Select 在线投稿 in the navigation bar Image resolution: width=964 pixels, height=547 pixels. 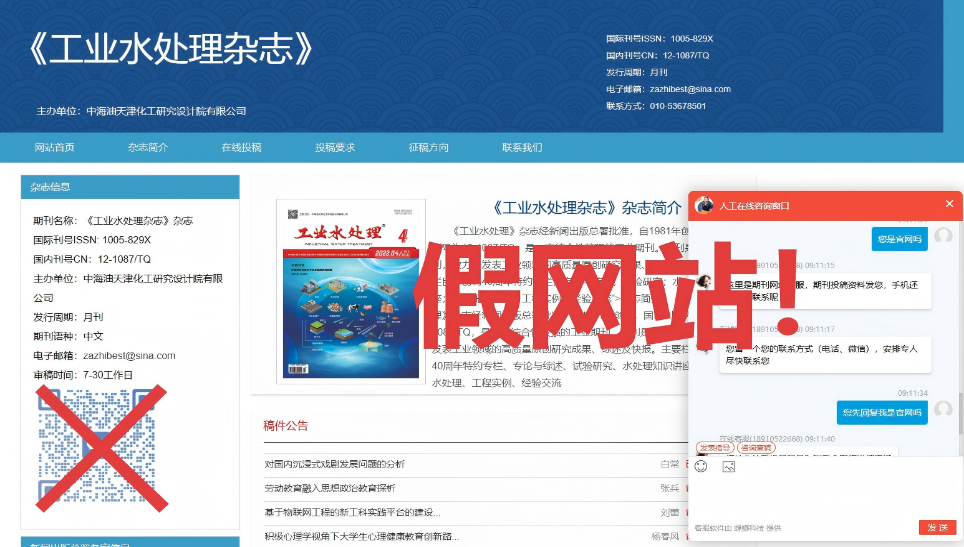tap(241, 147)
